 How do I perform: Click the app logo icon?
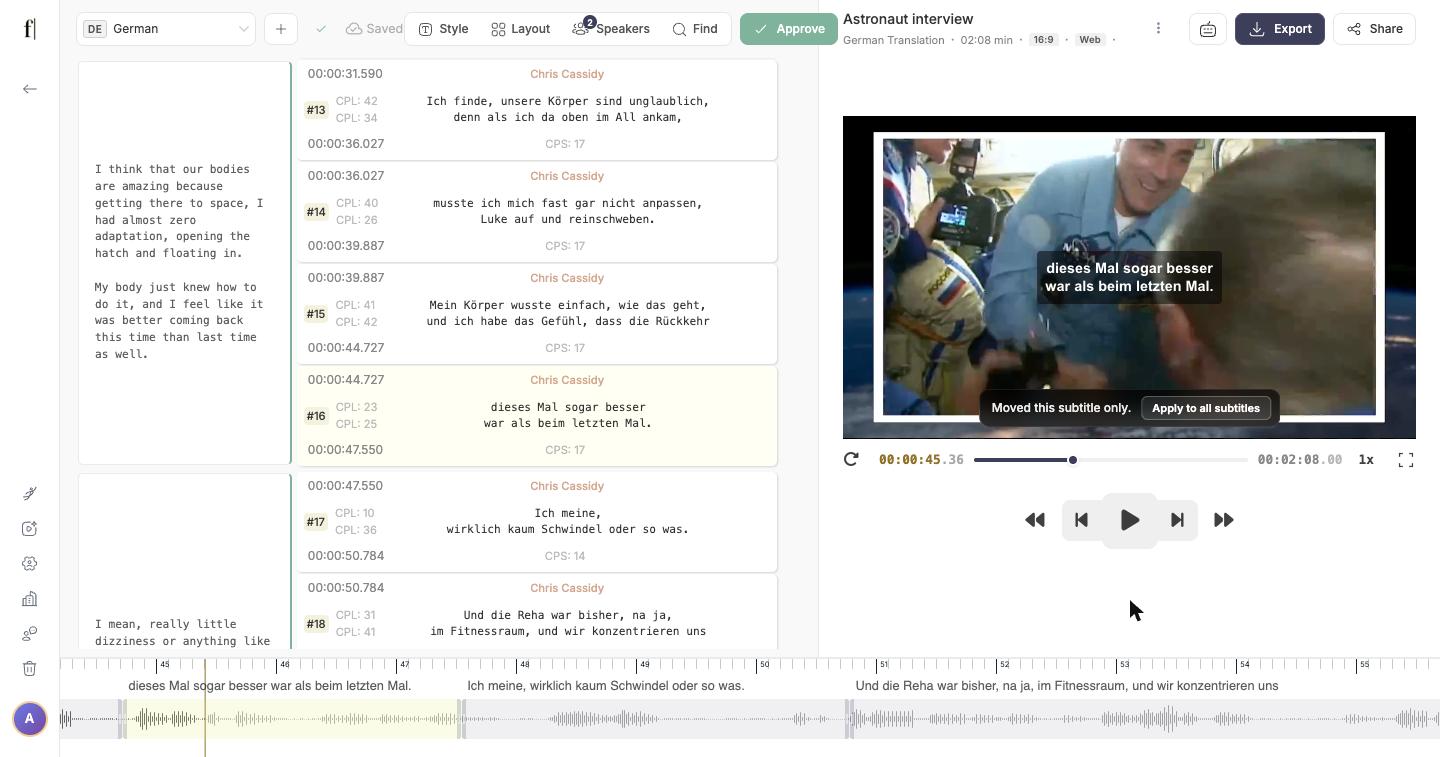point(30,28)
